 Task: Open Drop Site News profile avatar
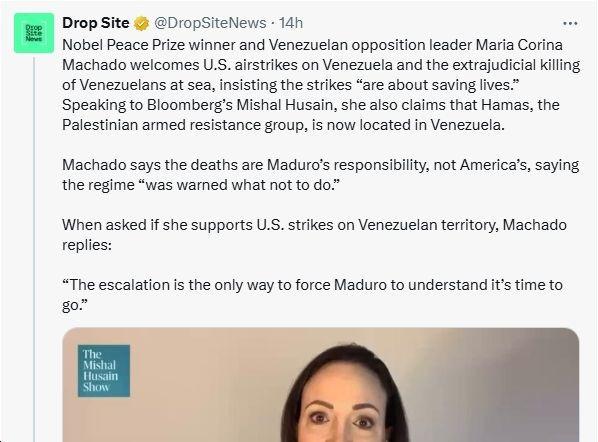34,33
